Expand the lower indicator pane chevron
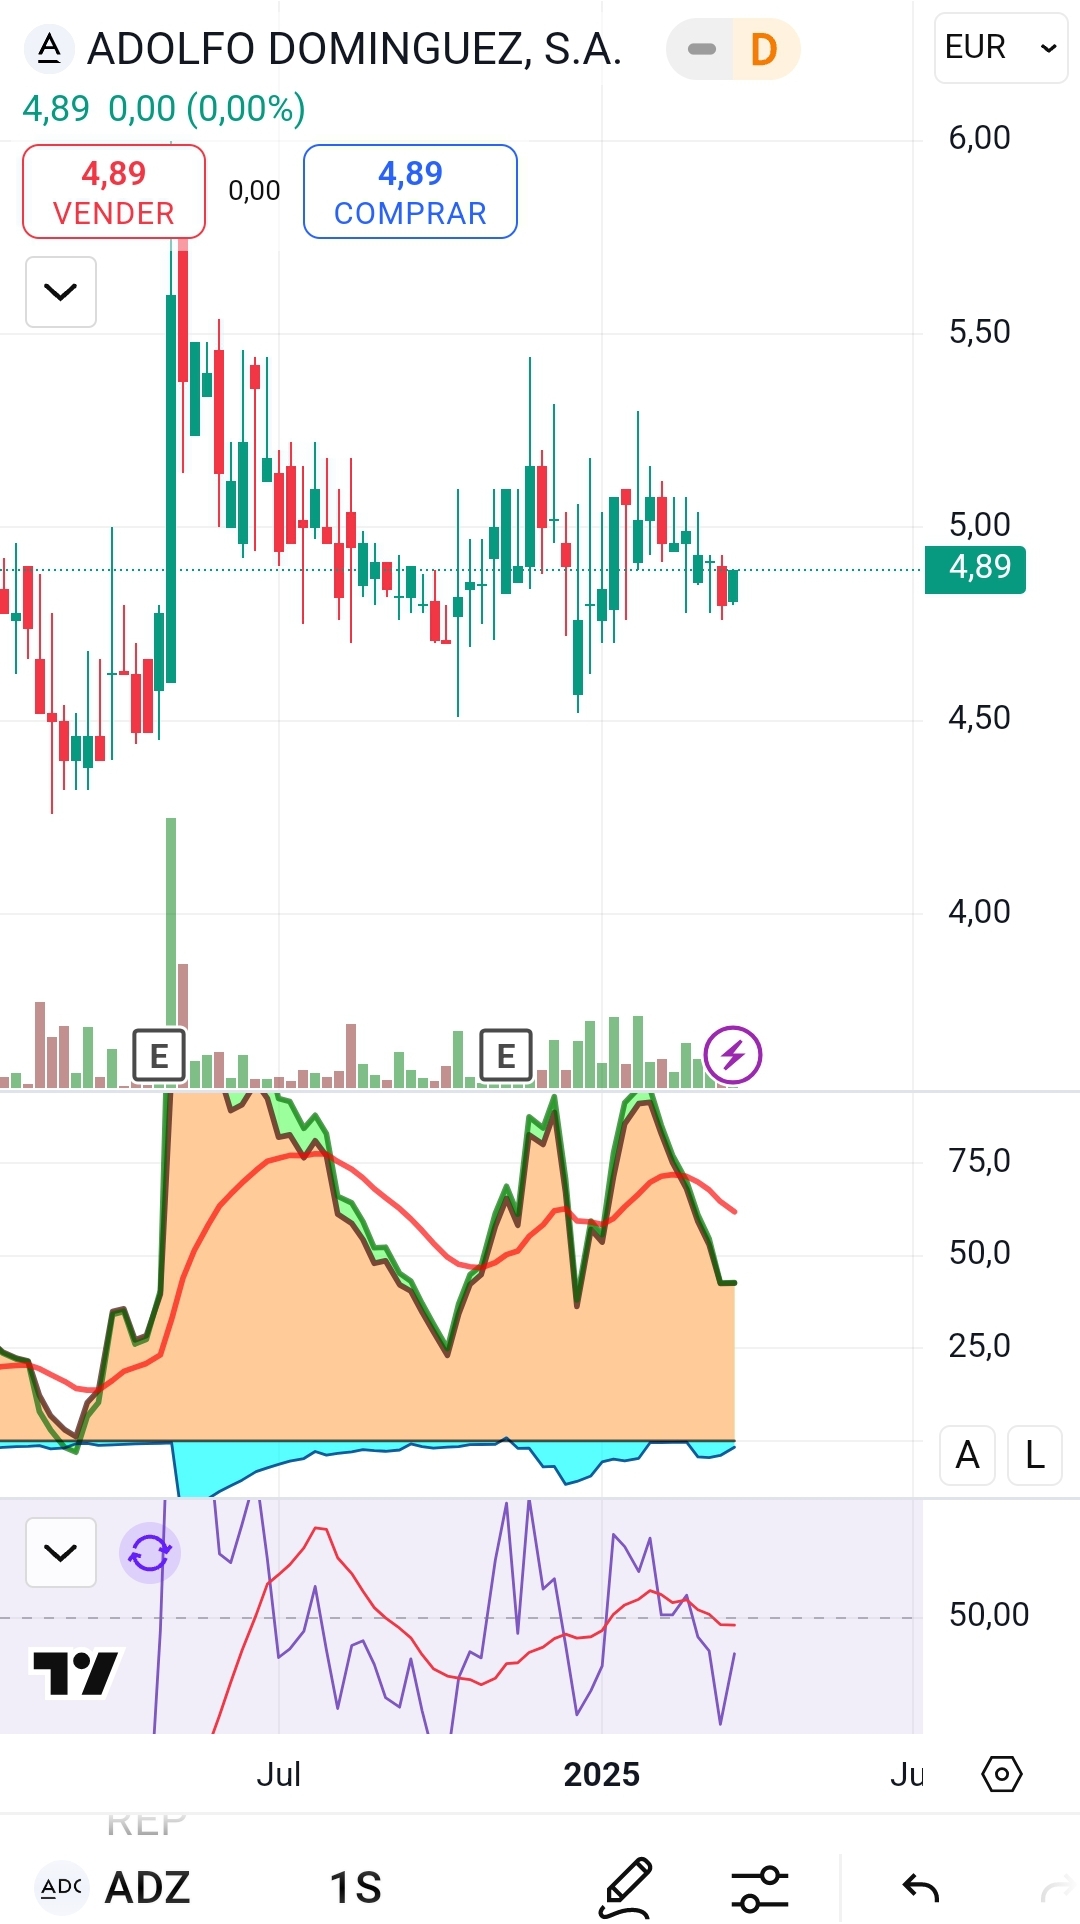The width and height of the screenshot is (1080, 1924). [x=61, y=1553]
